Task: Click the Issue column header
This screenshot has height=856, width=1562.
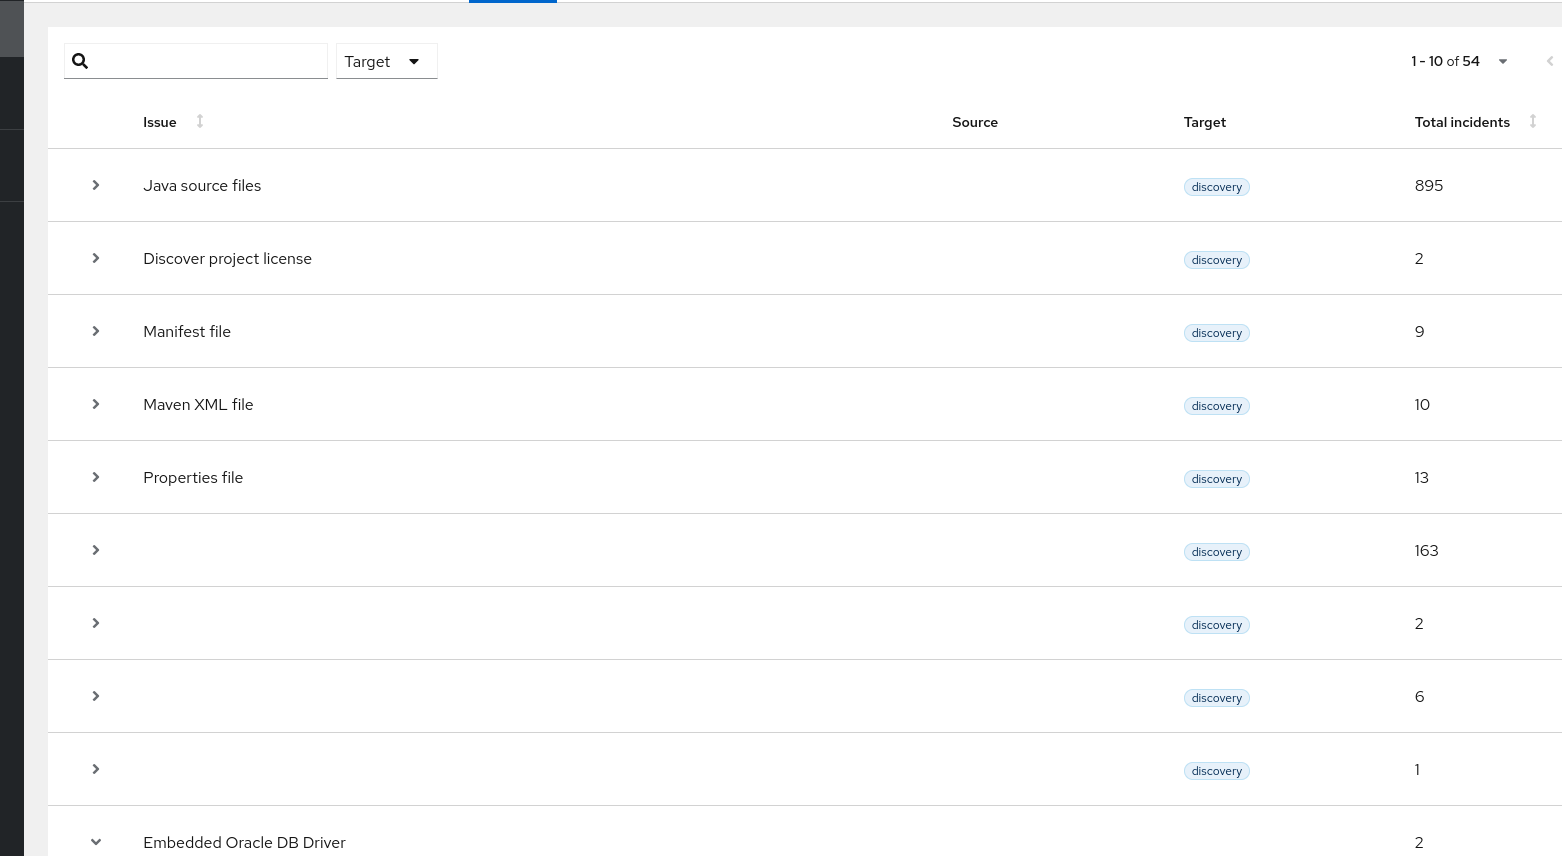Action: [160, 122]
